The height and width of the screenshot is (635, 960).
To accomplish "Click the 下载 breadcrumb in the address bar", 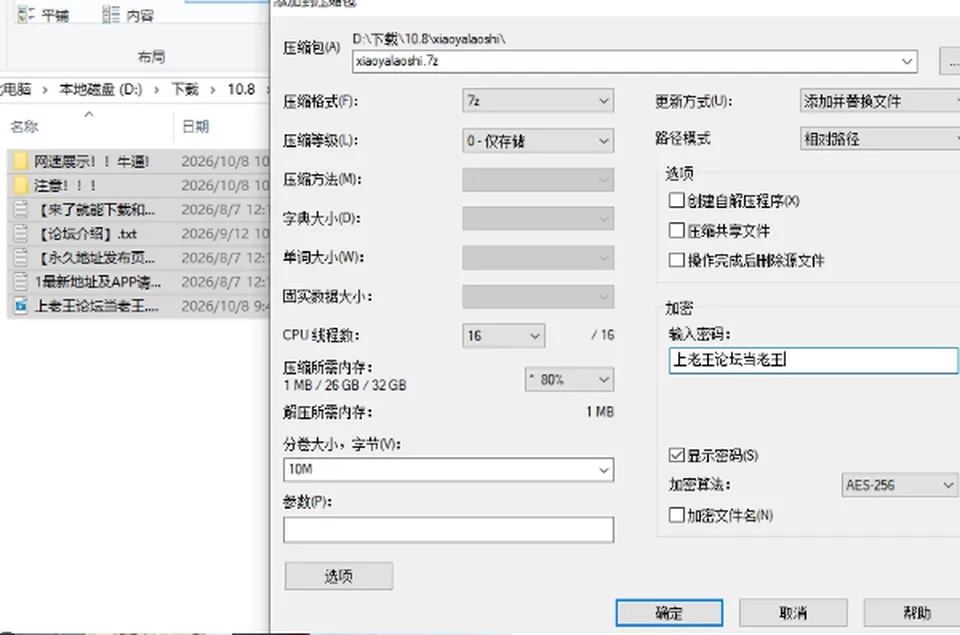I will [185, 89].
